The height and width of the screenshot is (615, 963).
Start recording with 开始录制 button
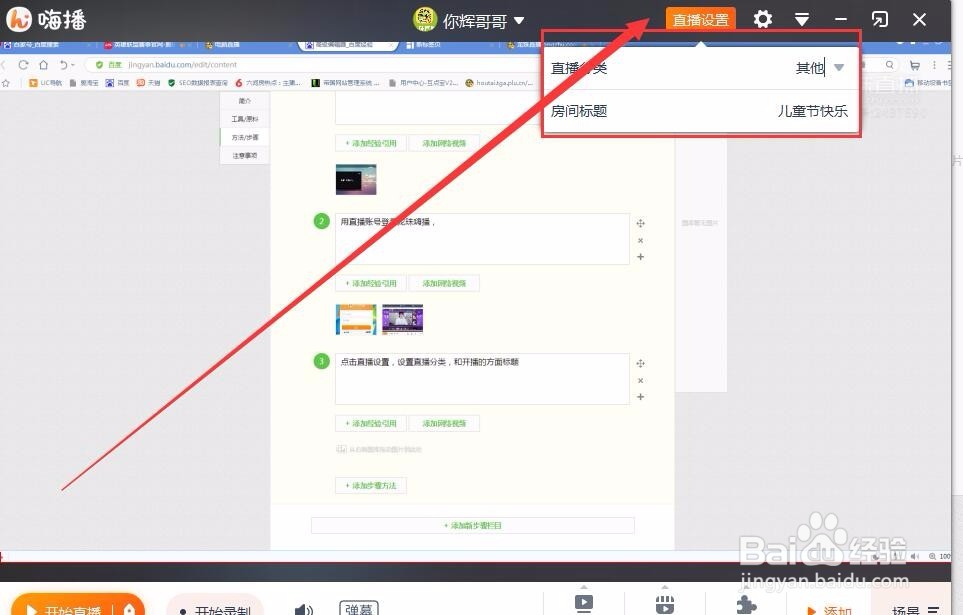tap(214, 607)
